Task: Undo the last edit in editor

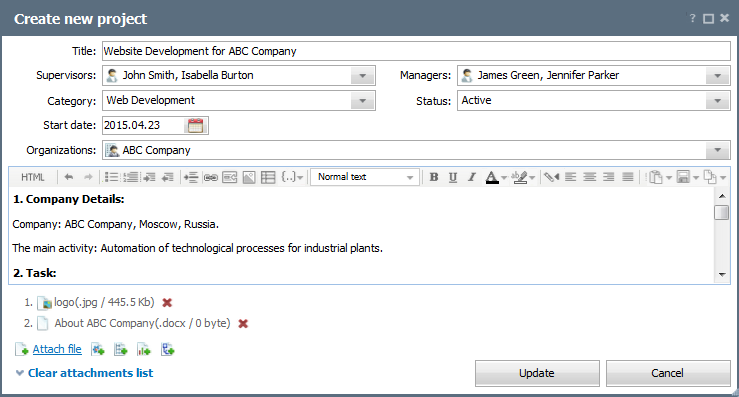Action: coord(69,177)
